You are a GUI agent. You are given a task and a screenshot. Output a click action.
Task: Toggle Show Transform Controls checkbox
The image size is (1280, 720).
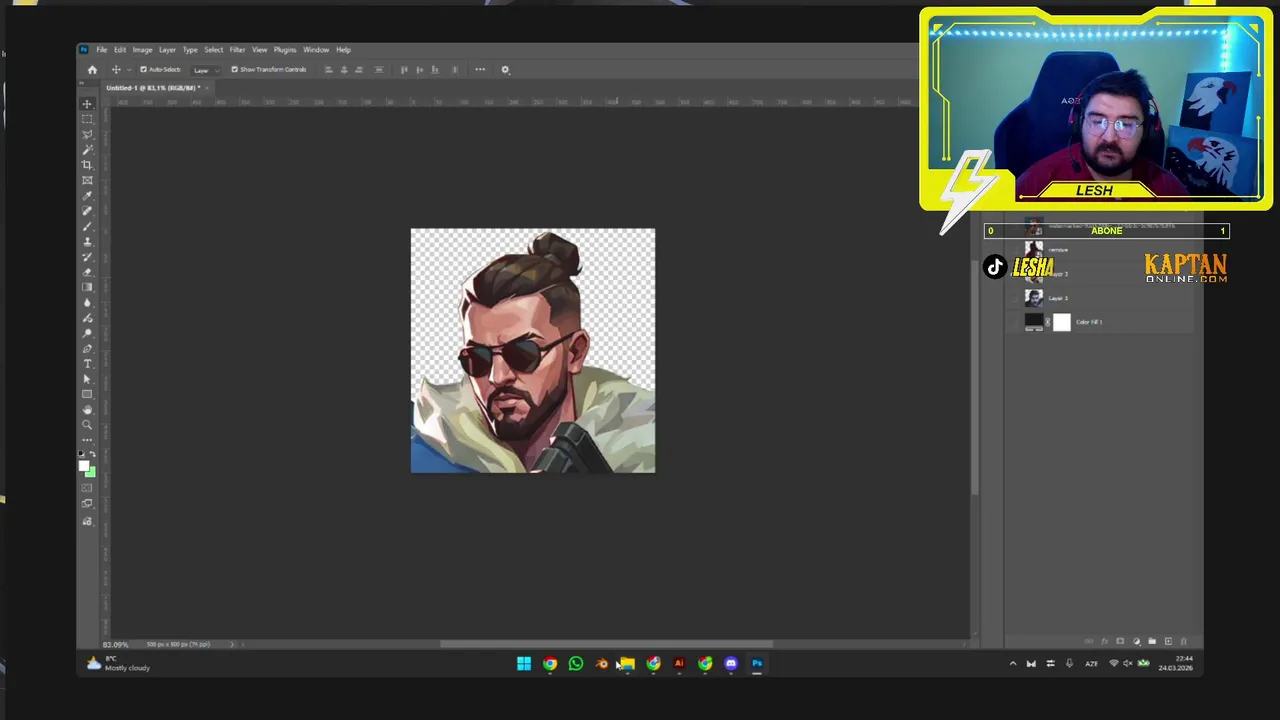tap(235, 69)
